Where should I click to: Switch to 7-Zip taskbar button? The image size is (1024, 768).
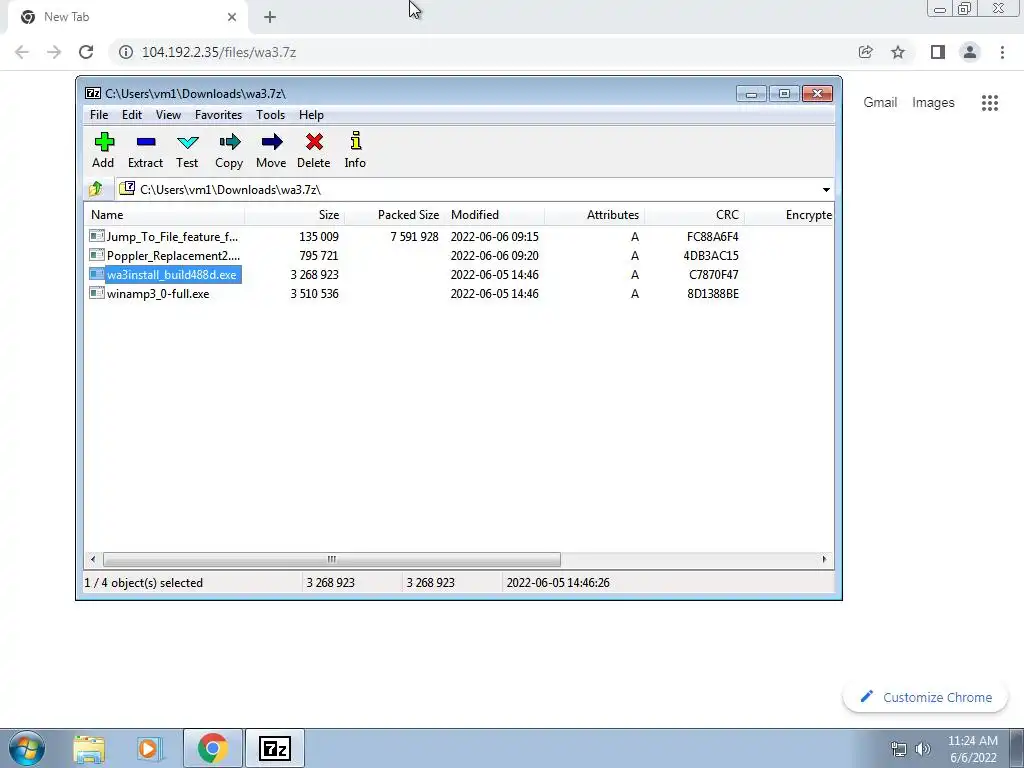pos(274,748)
